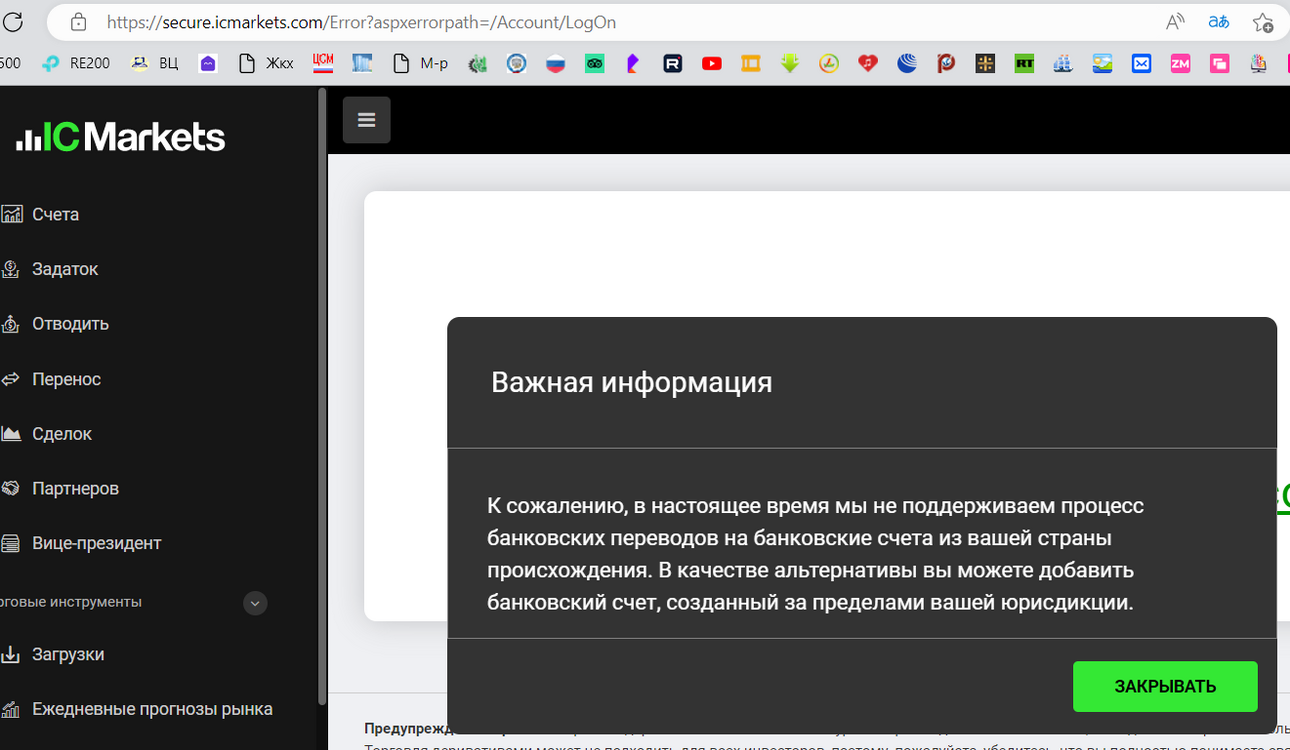This screenshot has height=750, width=1290.
Task: Open the pink ZM bookmark icon
Action: pyautogui.click(x=1180, y=63)
